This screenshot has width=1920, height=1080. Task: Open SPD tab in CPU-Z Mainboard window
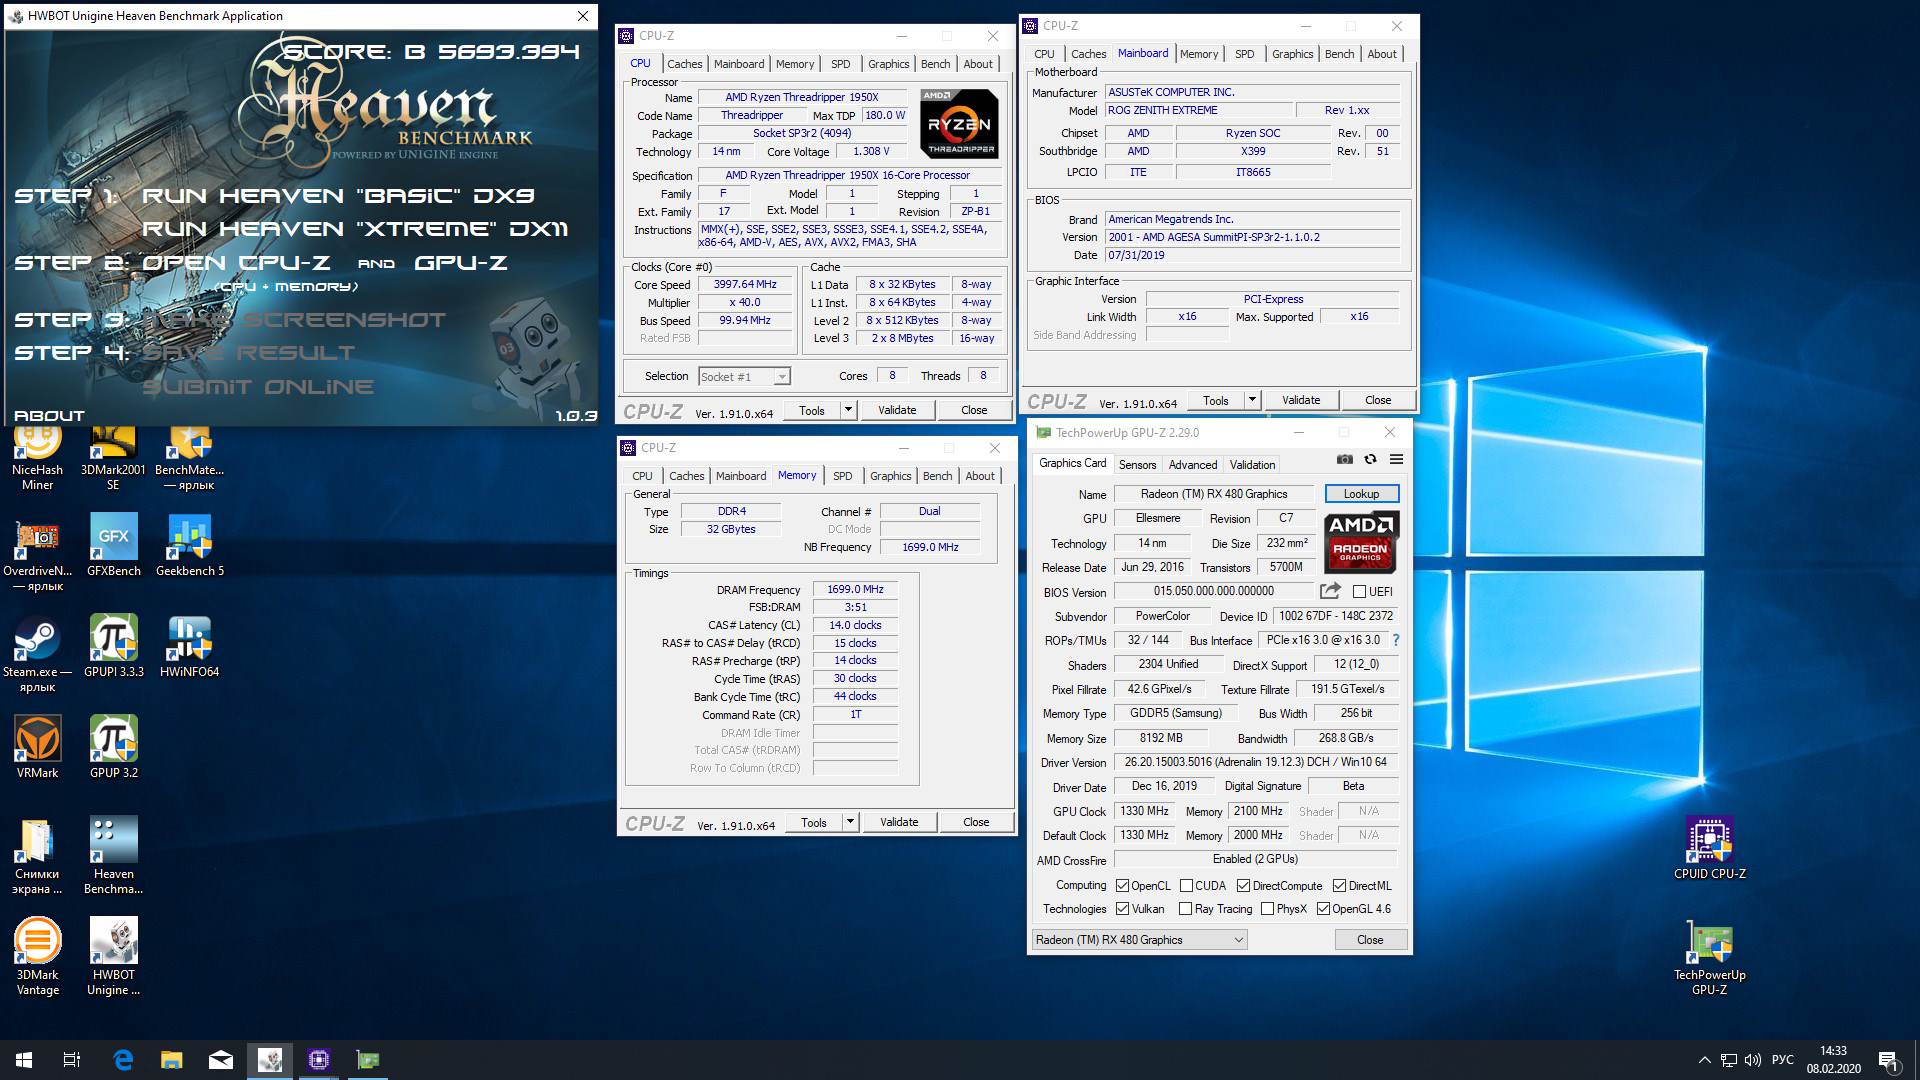click(x=1244, y=54)
